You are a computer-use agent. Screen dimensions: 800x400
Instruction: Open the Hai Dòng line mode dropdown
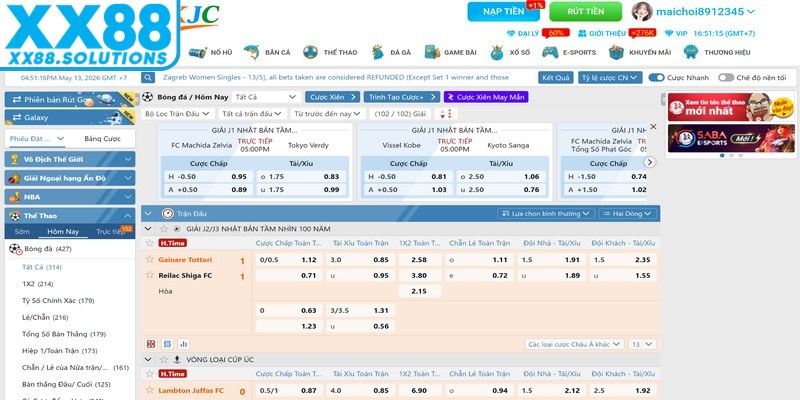tap(628, 214)
